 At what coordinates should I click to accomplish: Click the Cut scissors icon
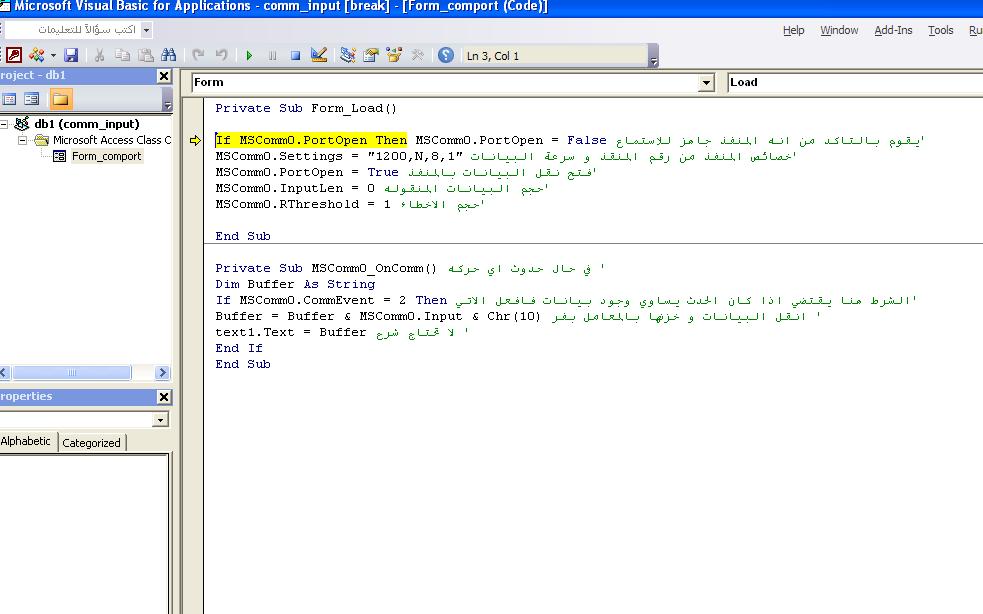click(99, 55)
